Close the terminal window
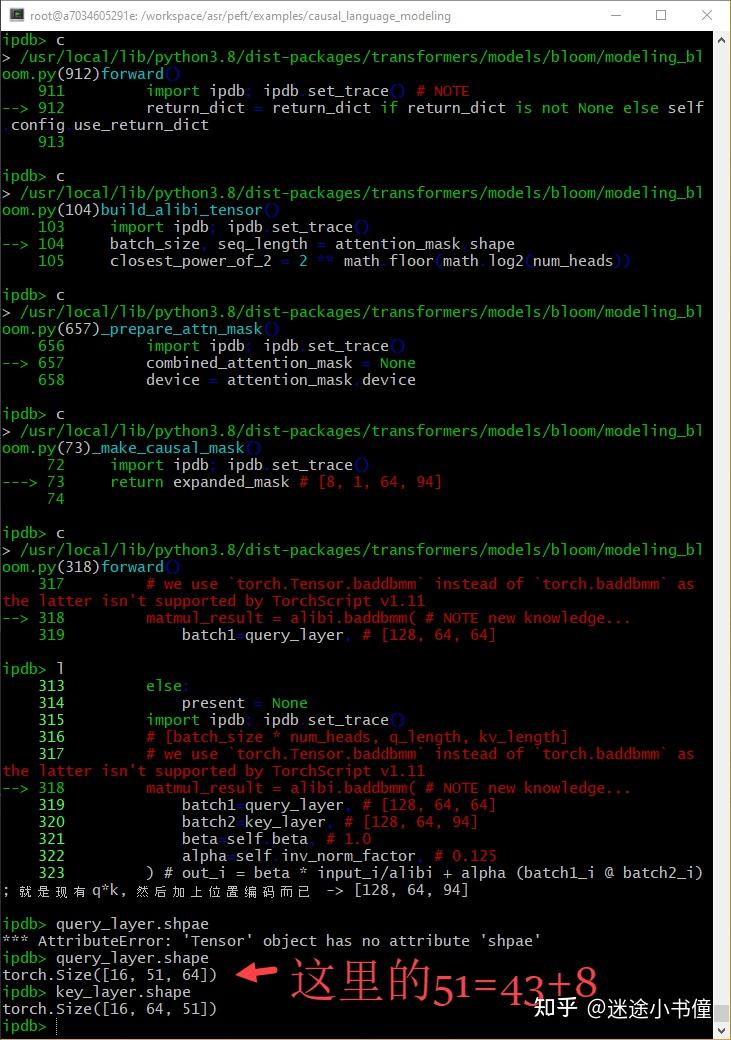 click(706, 15)
